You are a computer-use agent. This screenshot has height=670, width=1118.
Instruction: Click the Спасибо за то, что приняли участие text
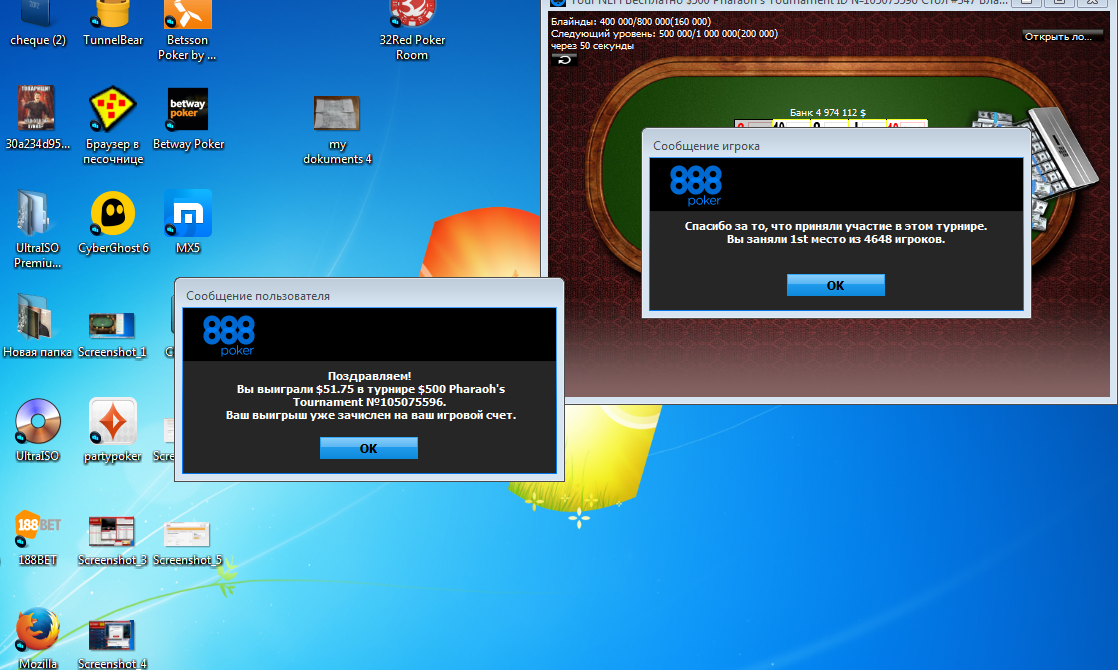point(836,226)
